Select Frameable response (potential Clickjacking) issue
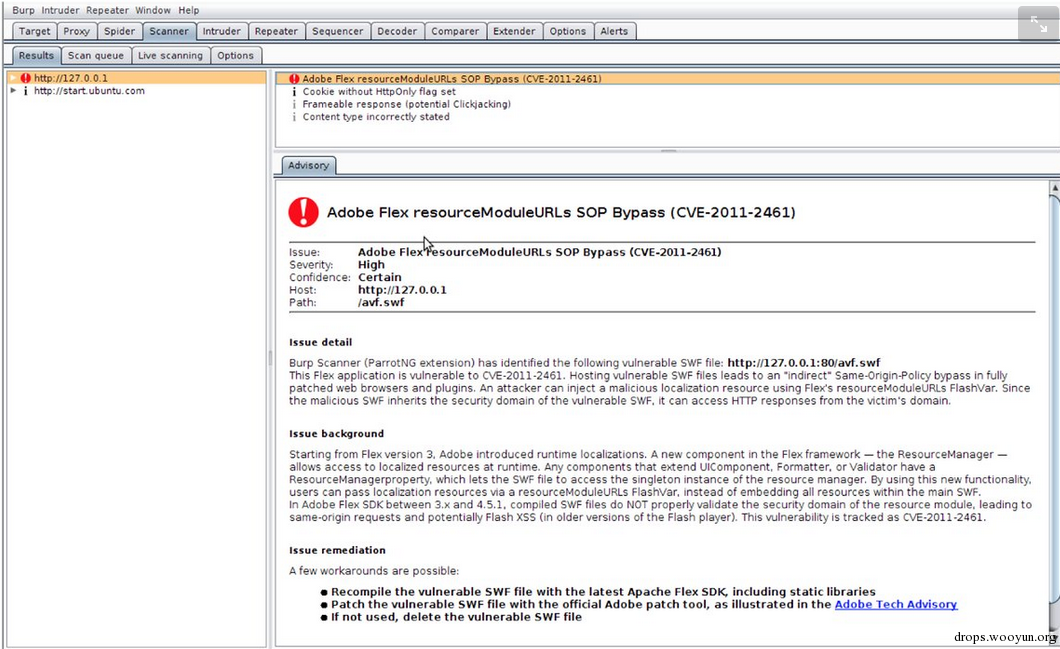 pos(406,104)
